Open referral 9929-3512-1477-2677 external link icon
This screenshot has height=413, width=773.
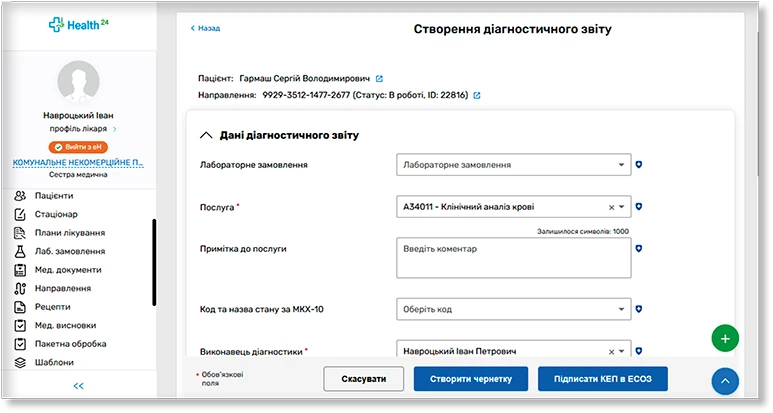[x=477, y=96]
